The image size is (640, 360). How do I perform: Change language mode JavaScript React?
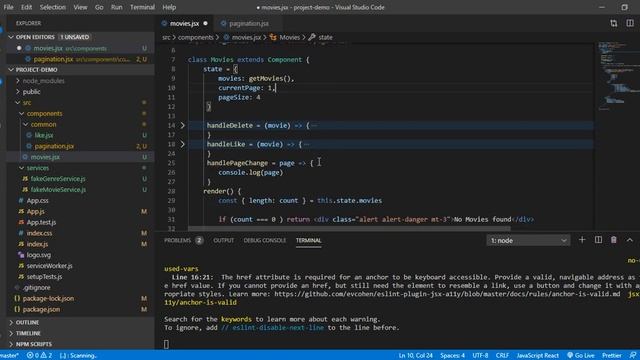click(x=537, y=356)
